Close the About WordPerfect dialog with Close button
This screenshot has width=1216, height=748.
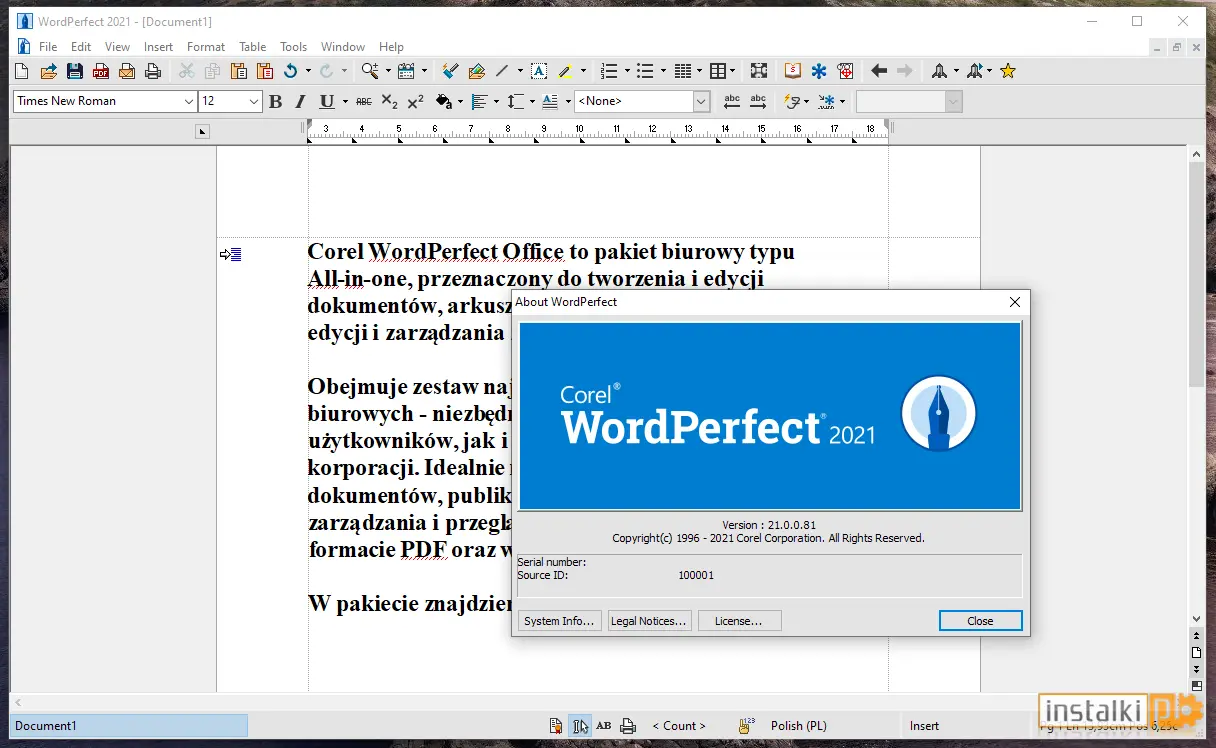980,621
